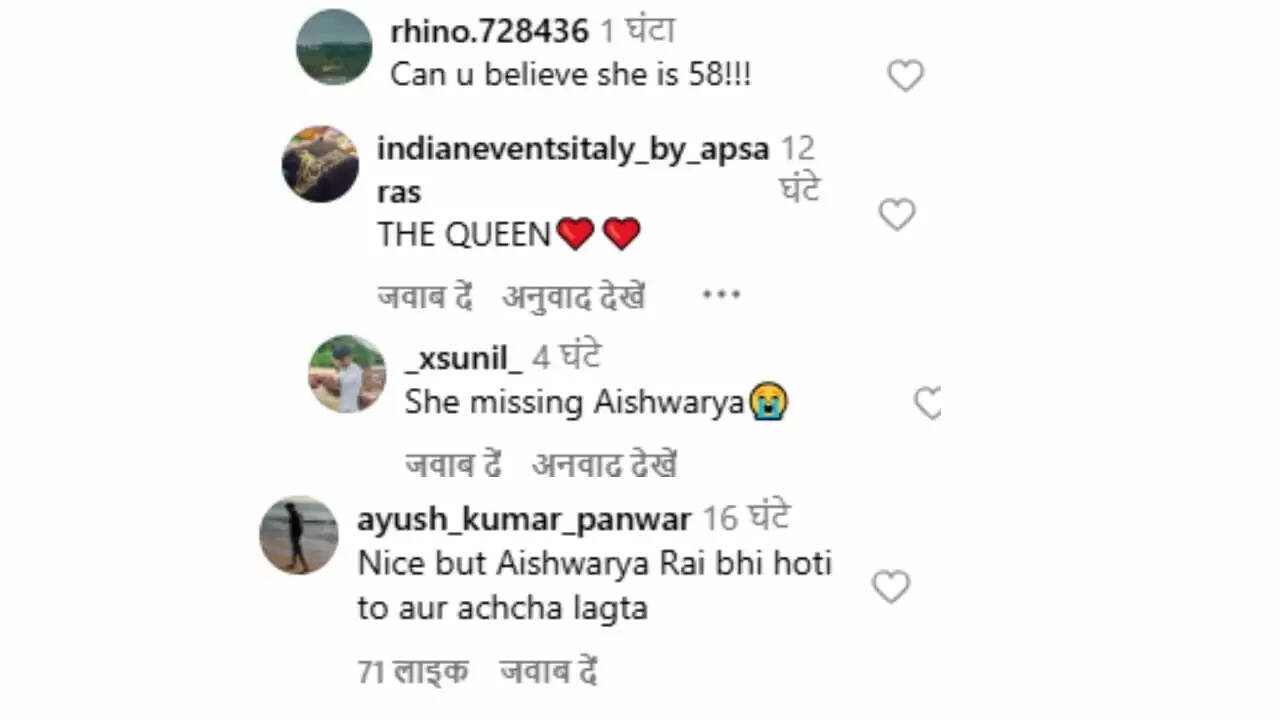This screenshot has width=1280, height=720.
Task: Like the comment "She missing Aishwarya"
Action: (927, 403)
